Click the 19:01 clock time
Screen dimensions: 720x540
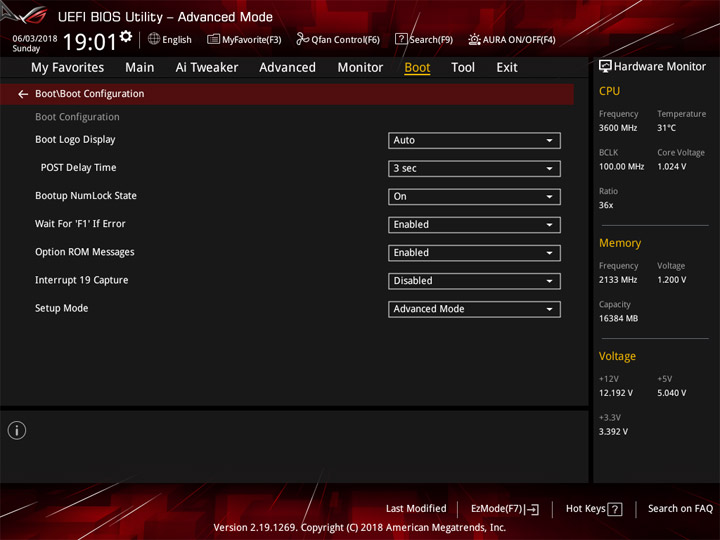(90, 42)
